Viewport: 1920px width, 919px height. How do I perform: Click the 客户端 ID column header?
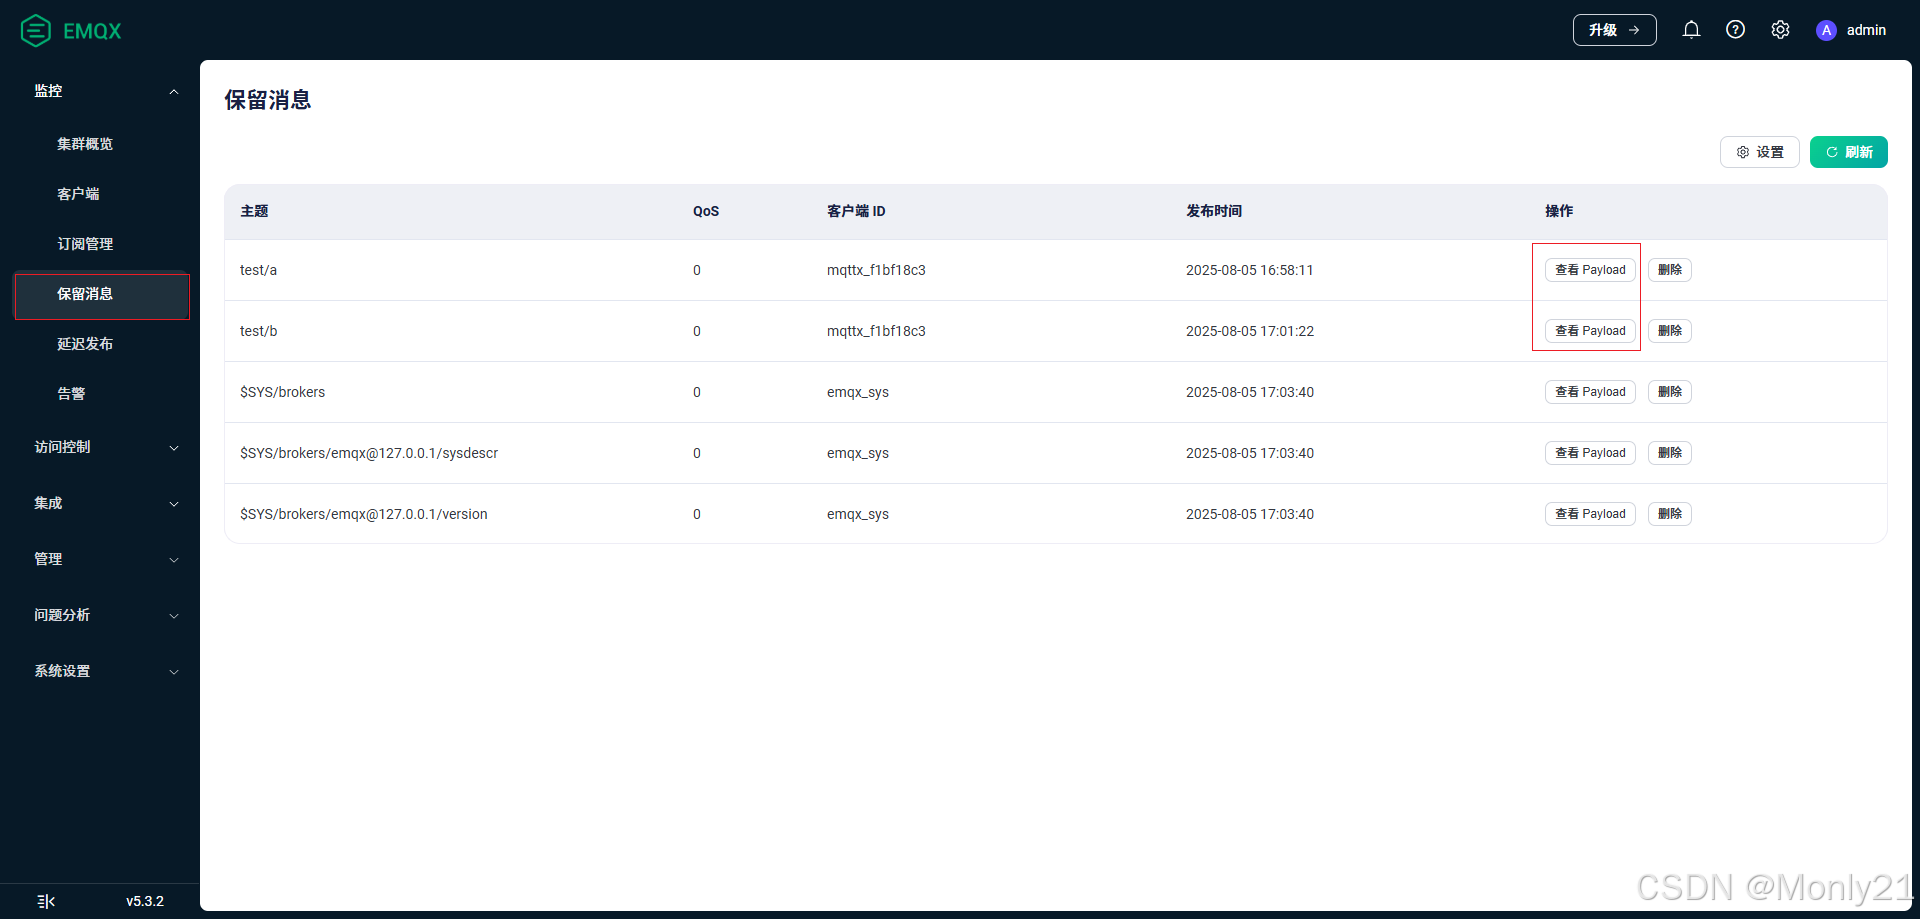click(856, 211)
